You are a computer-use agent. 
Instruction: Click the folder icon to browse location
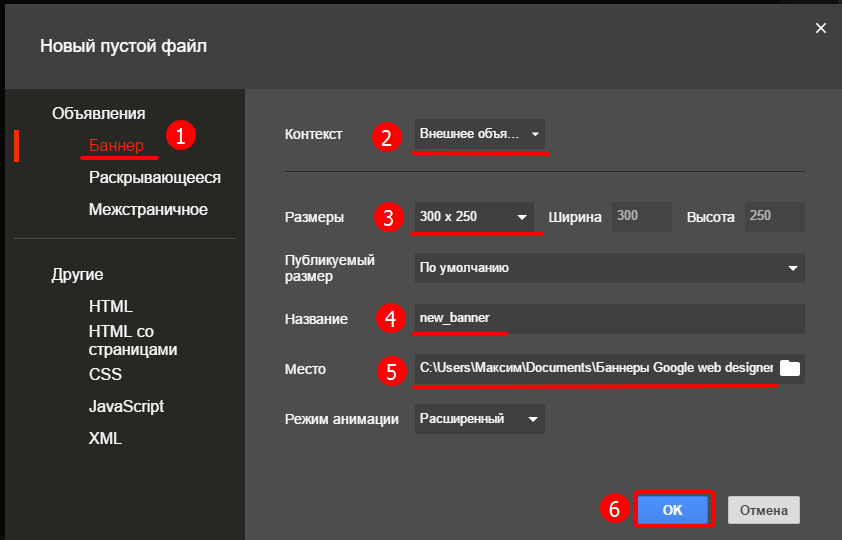pos(790,369)
